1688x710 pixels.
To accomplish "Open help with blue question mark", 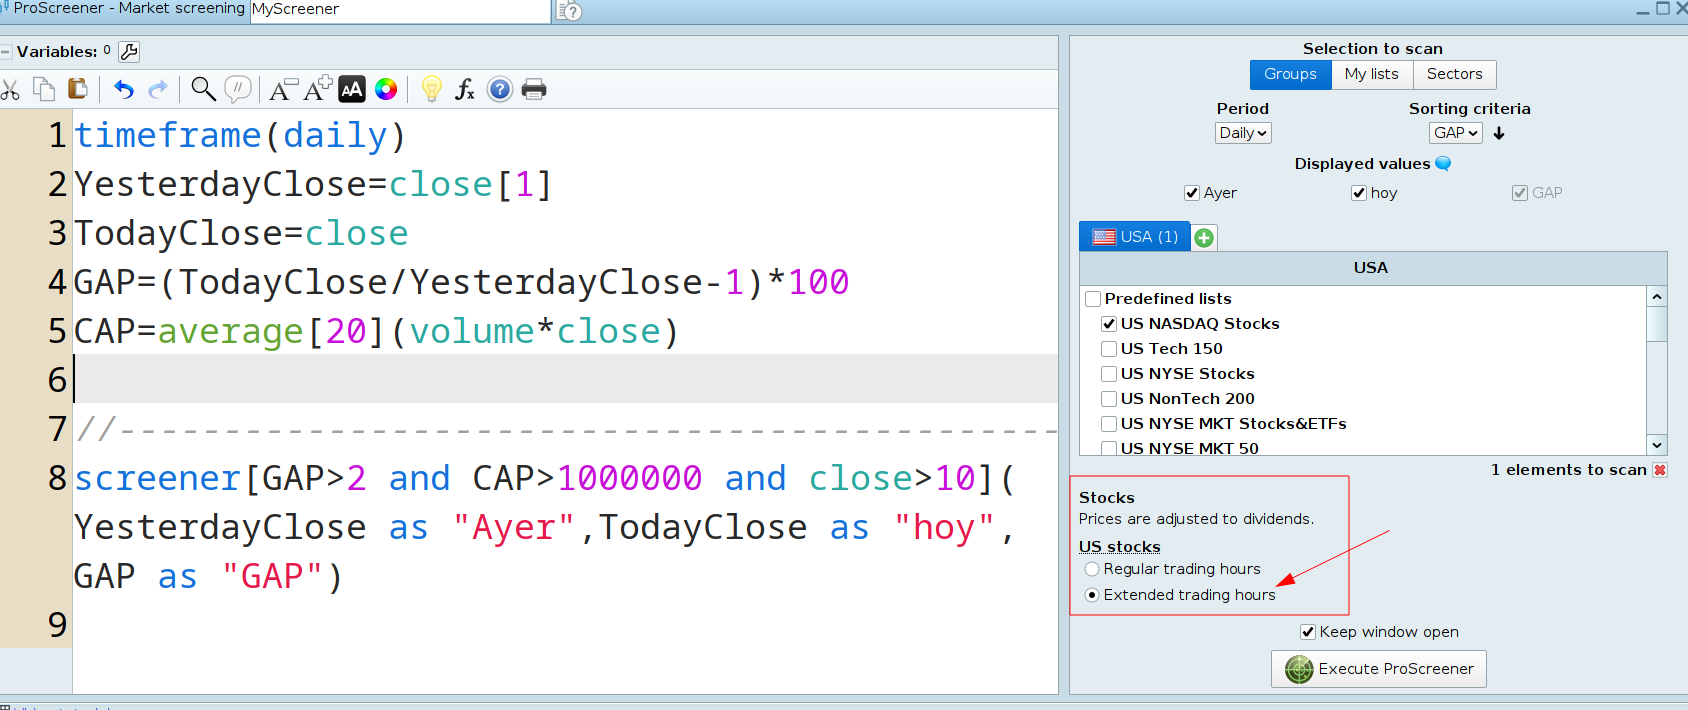I will point(500,90).
